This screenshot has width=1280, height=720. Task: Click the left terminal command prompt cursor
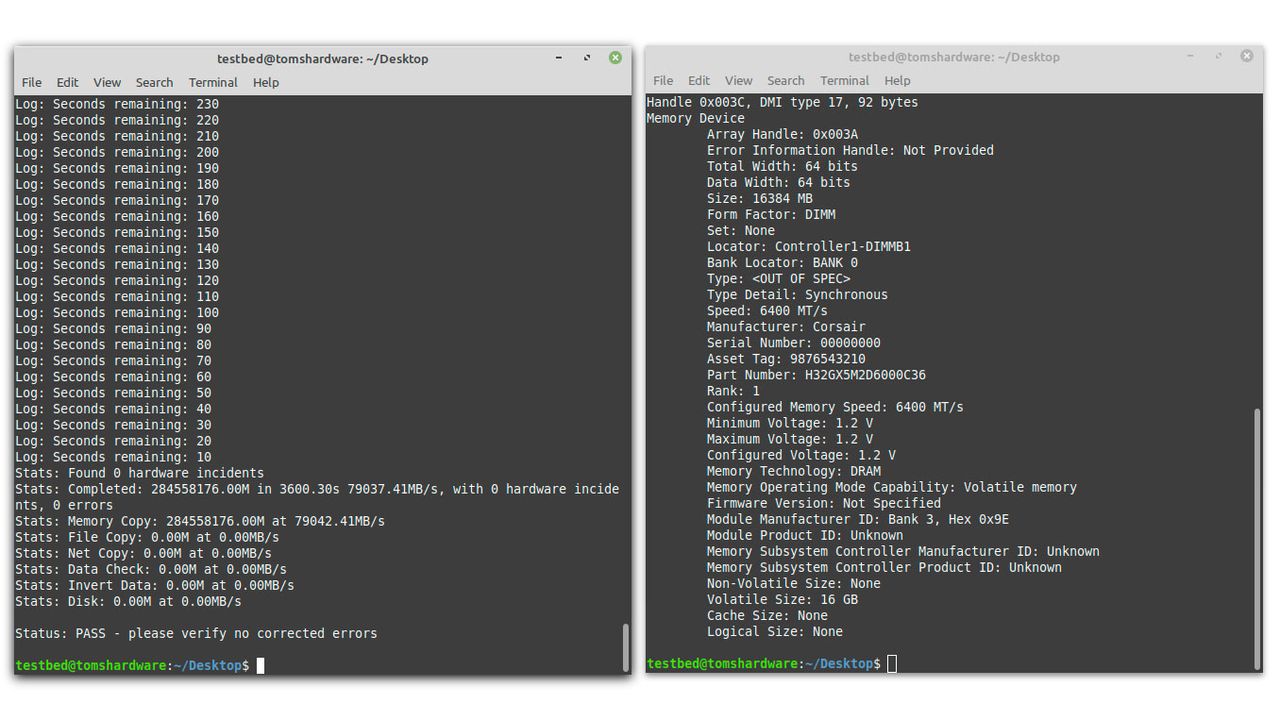click(260, 665)
